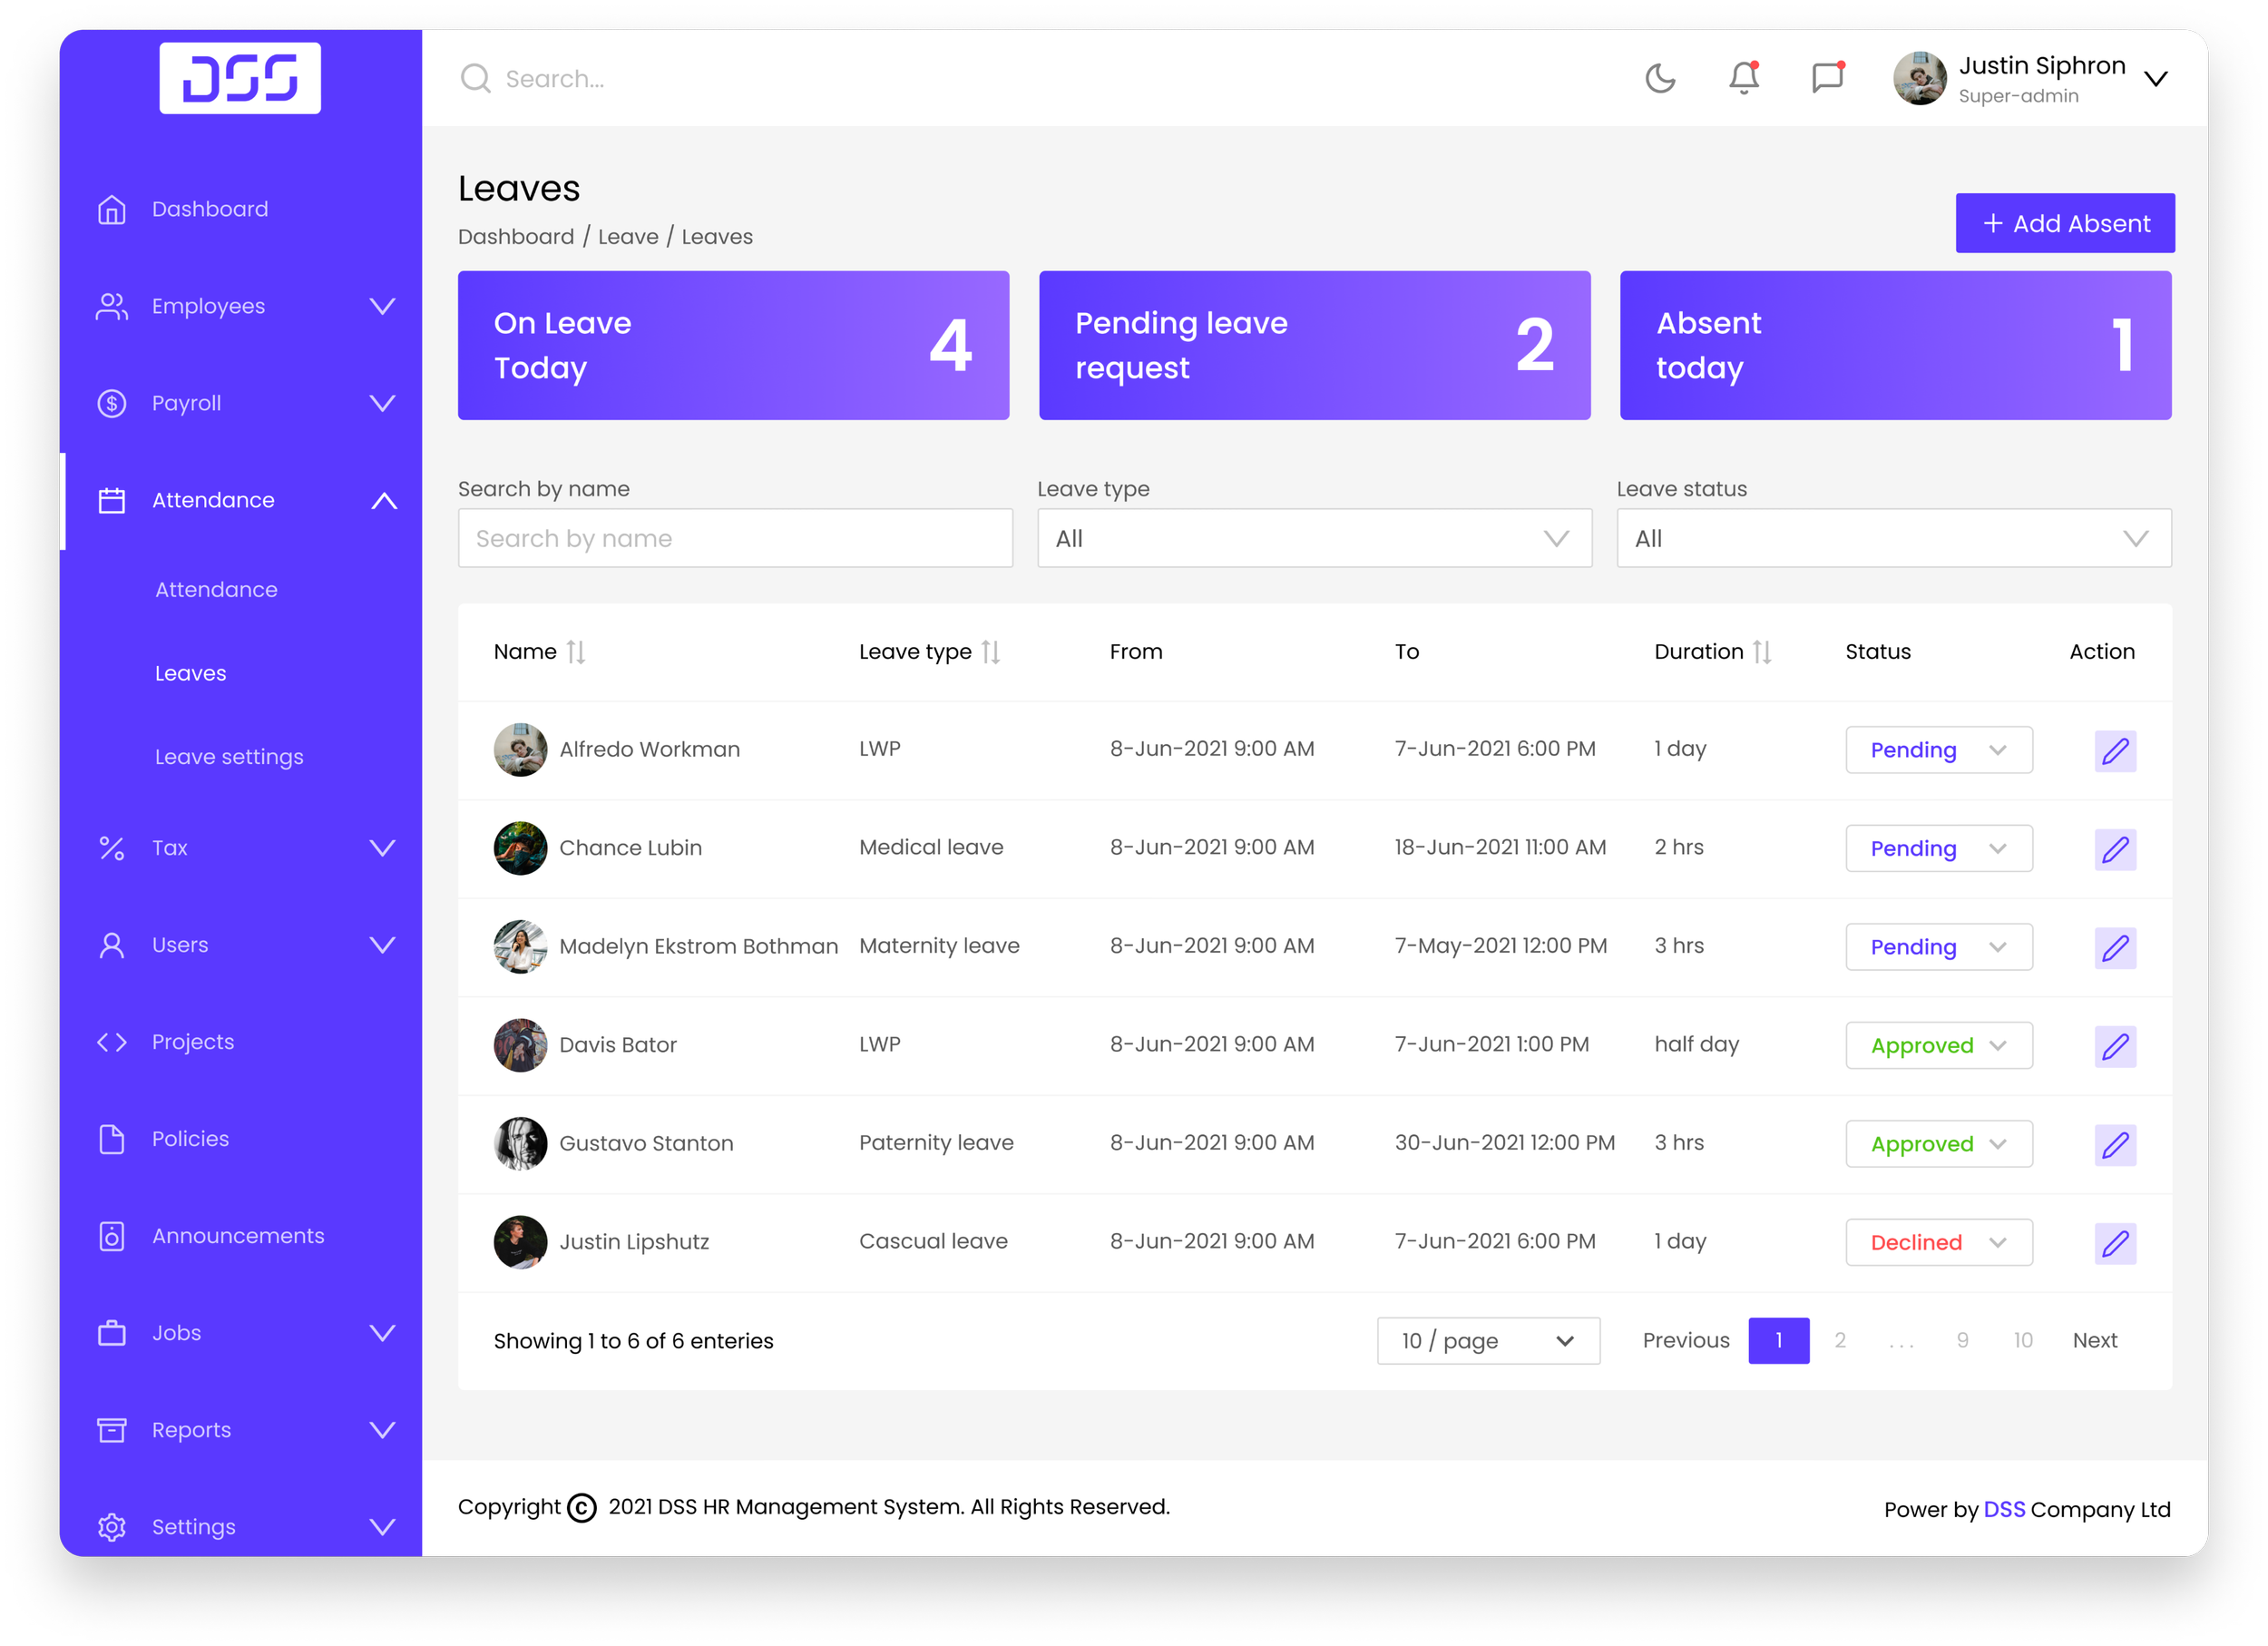
Task: Click Justin Siphron profile avatar
Action: 1920,78
